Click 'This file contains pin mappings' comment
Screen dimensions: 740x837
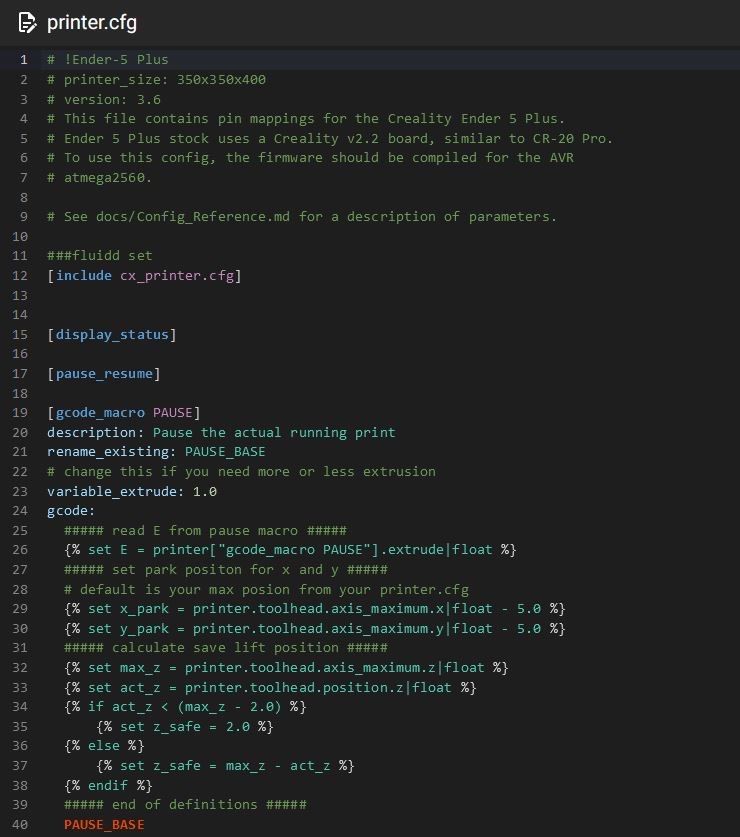[306, 119]
